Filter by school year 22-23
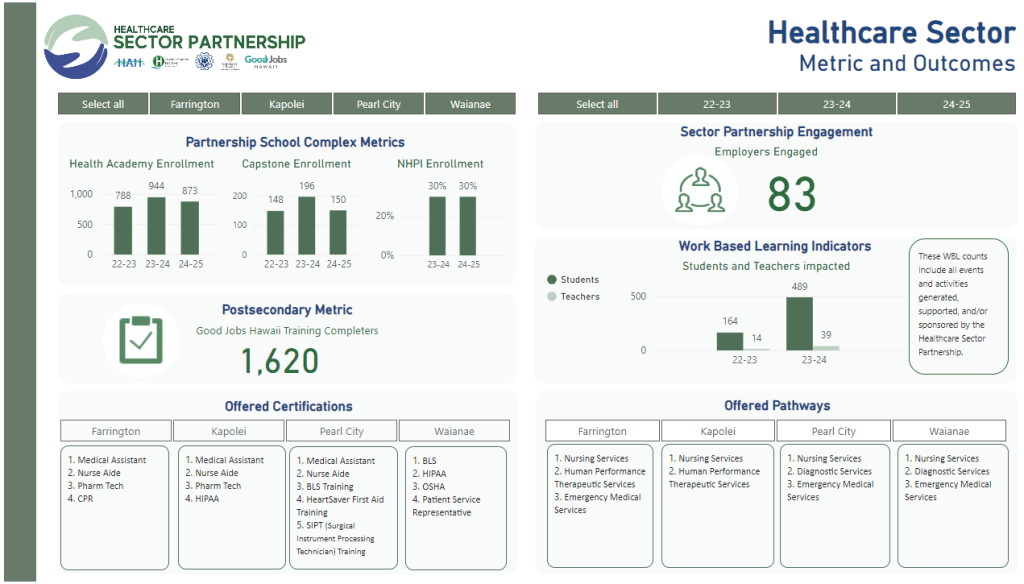This screenshot has width=1024, height=584. (717, 104)
